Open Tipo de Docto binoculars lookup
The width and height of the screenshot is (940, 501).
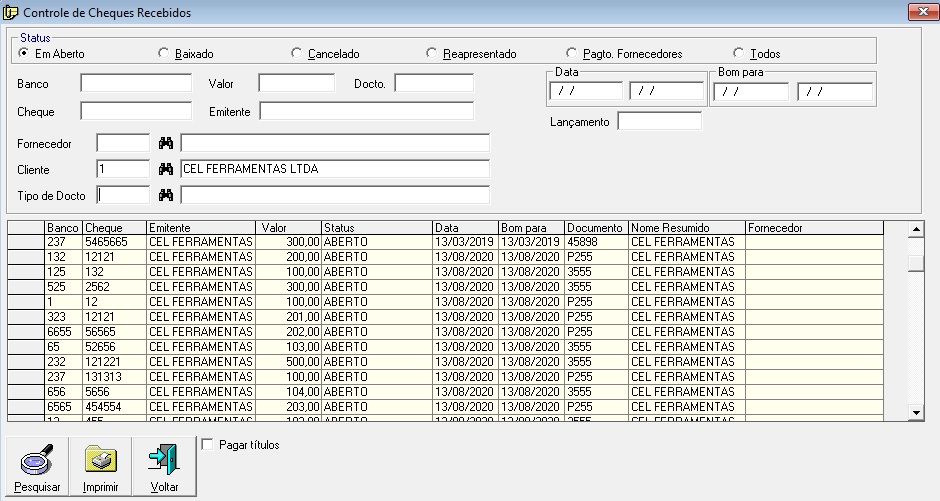[166, 195]
